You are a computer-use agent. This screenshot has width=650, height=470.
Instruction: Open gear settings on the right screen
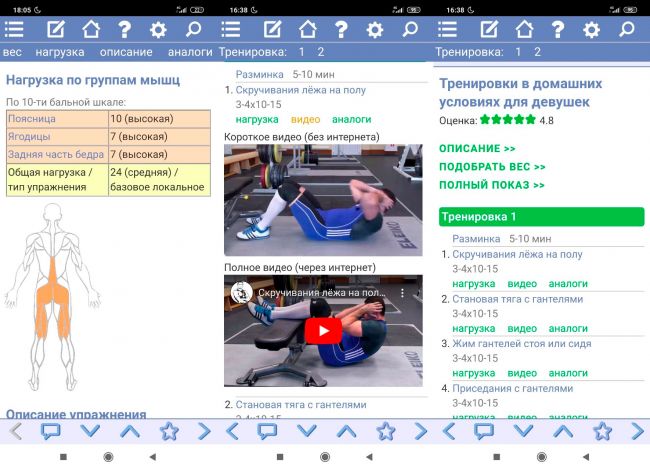click(592, 30)
